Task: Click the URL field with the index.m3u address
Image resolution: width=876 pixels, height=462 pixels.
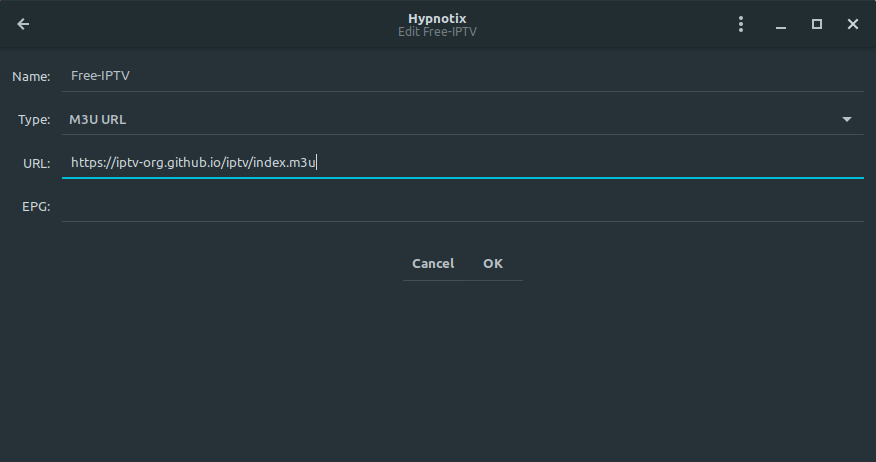Action: point(463,163)
